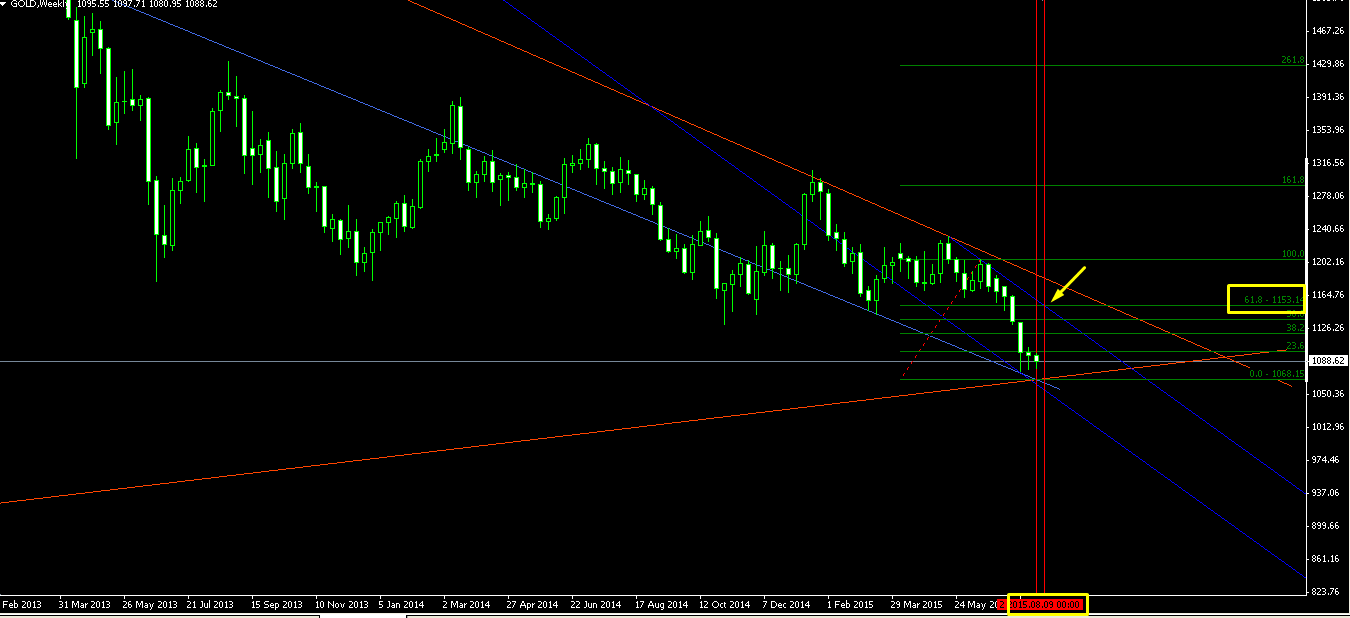This screenshot has height=618, width=1350.
Task: Click the 17 Aug 2014 date on time axis
Action: 661,604
